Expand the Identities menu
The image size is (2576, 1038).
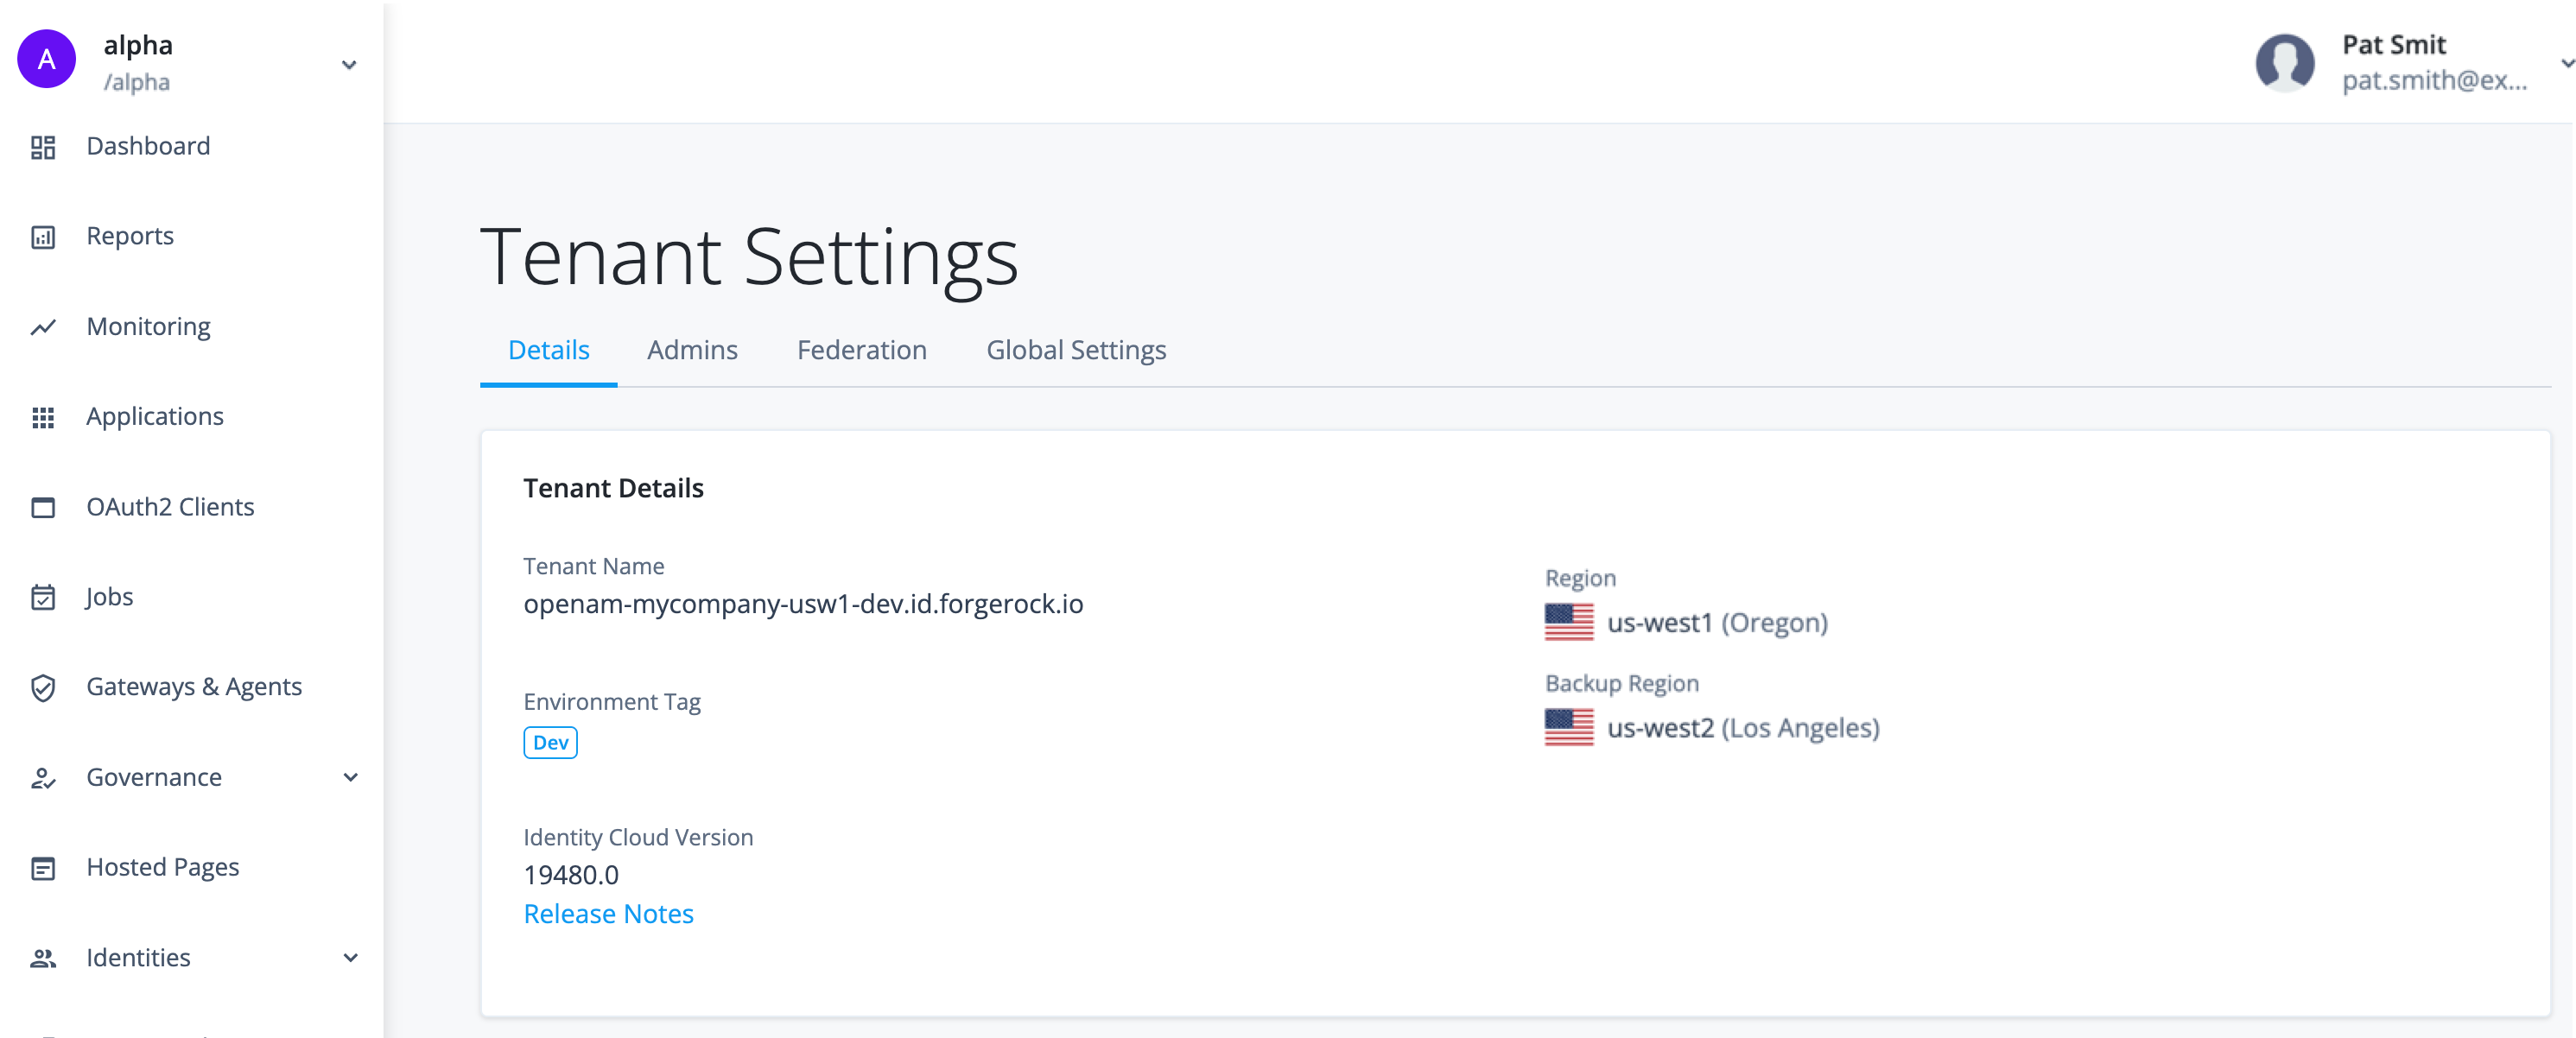pos(349,958)
